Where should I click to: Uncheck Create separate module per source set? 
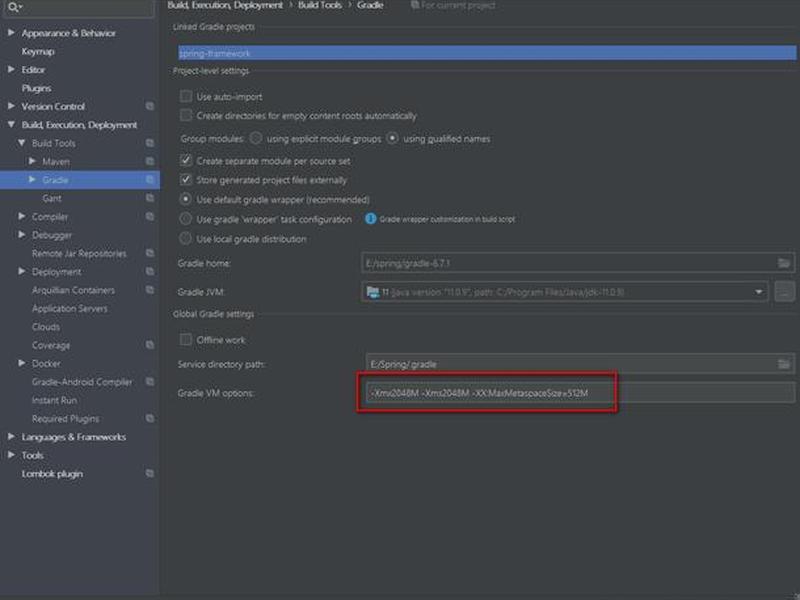coord(186,161)
